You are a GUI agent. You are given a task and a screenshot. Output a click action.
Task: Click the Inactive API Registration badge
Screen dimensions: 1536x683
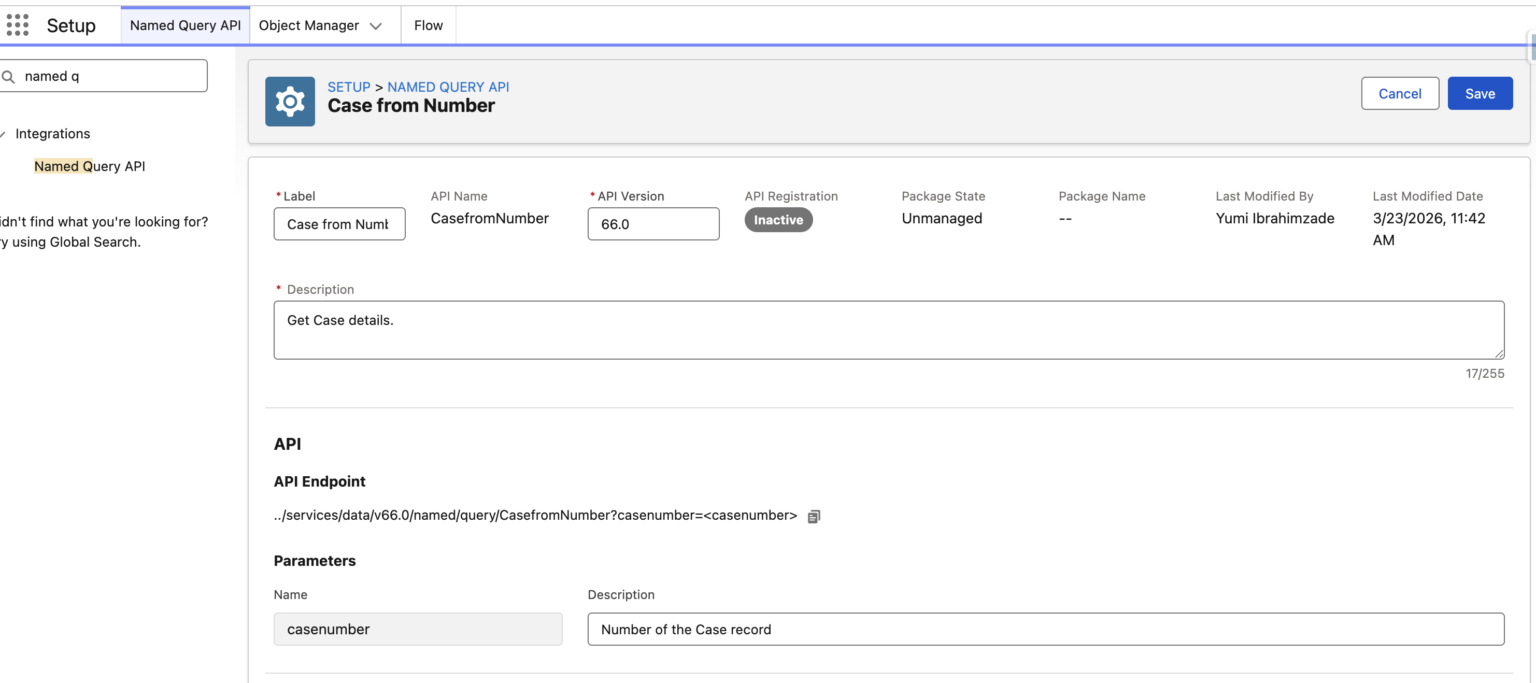tap(778, 220)
